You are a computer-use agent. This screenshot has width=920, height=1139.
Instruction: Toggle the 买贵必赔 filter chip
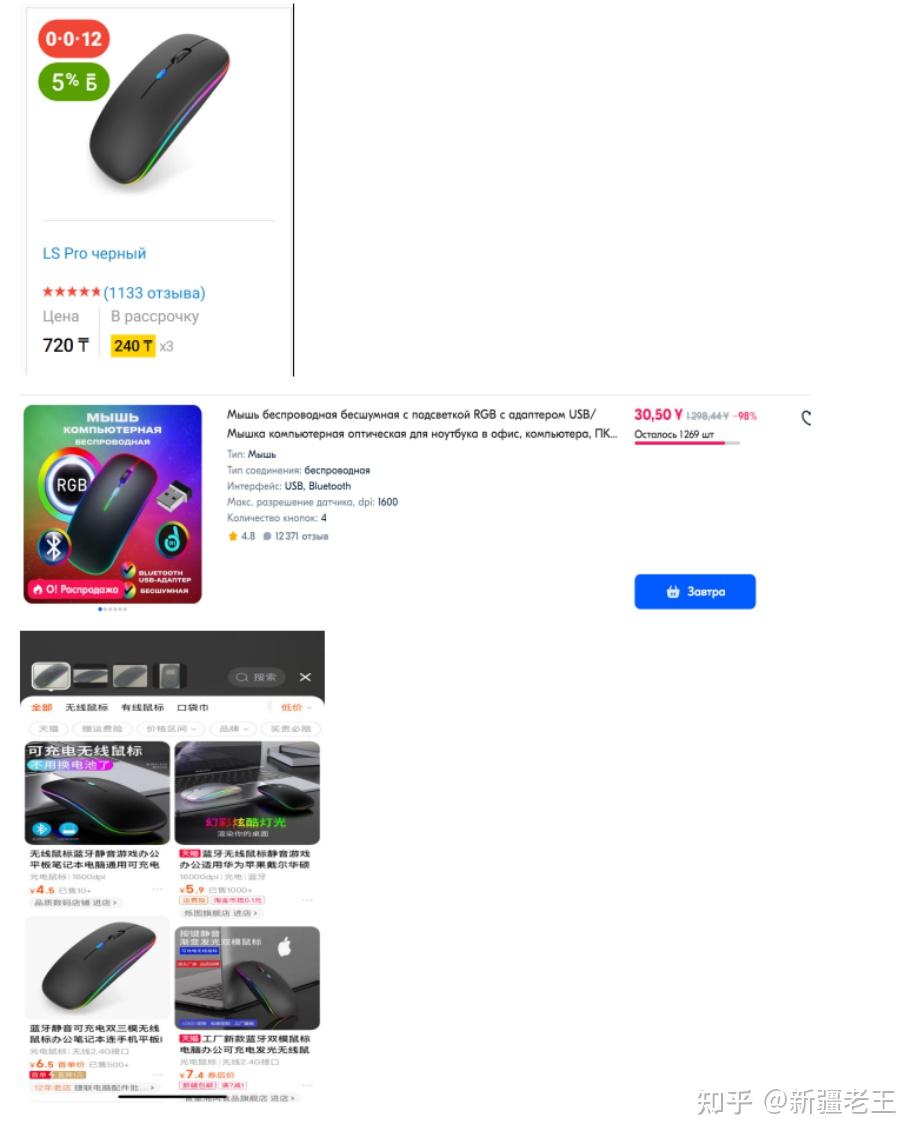click(291, 729)
